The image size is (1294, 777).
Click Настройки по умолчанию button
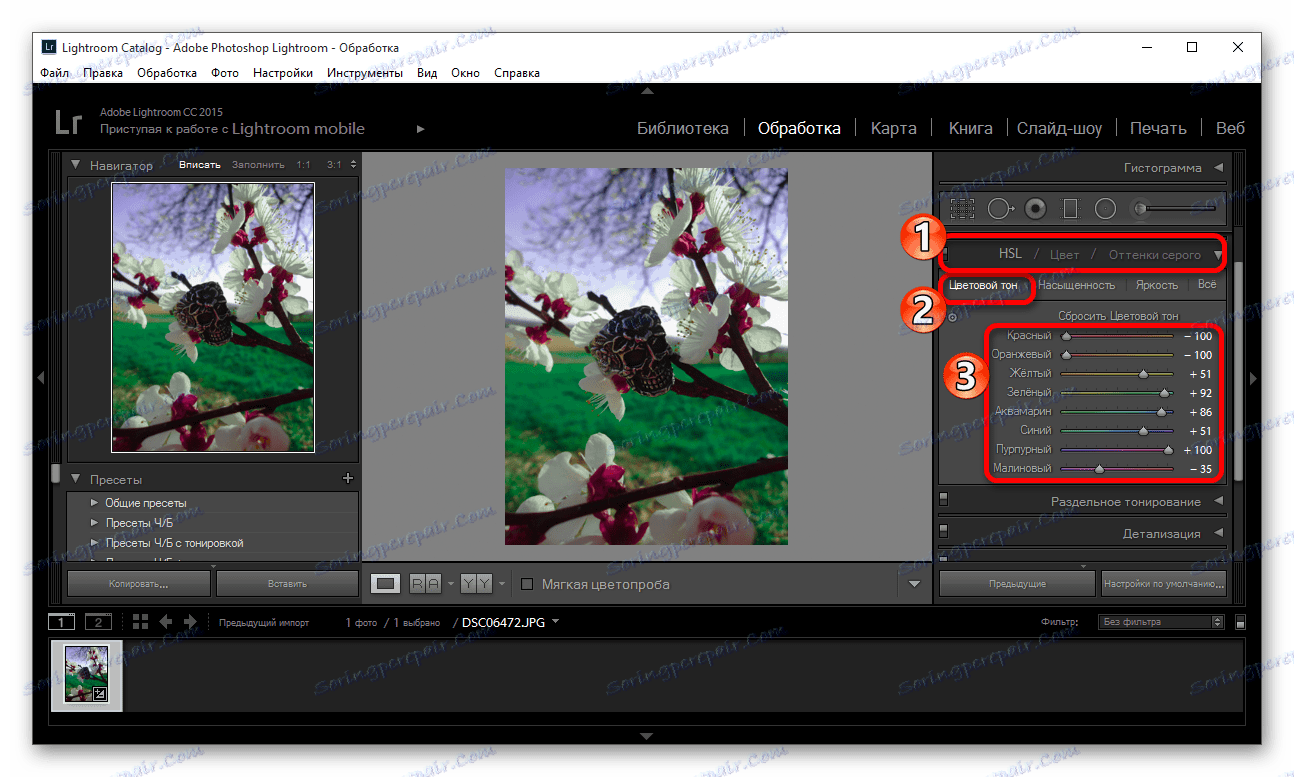point(1163,583)
